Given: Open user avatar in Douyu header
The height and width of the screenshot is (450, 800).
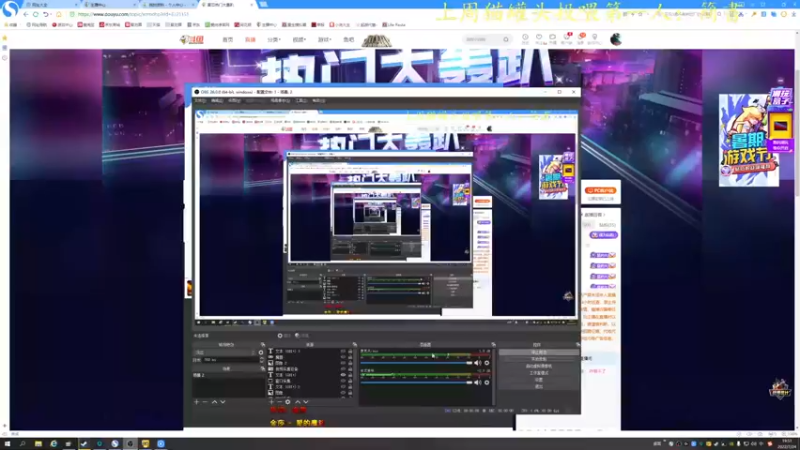Looking at the screenshot, I should [x=616, y=39].
